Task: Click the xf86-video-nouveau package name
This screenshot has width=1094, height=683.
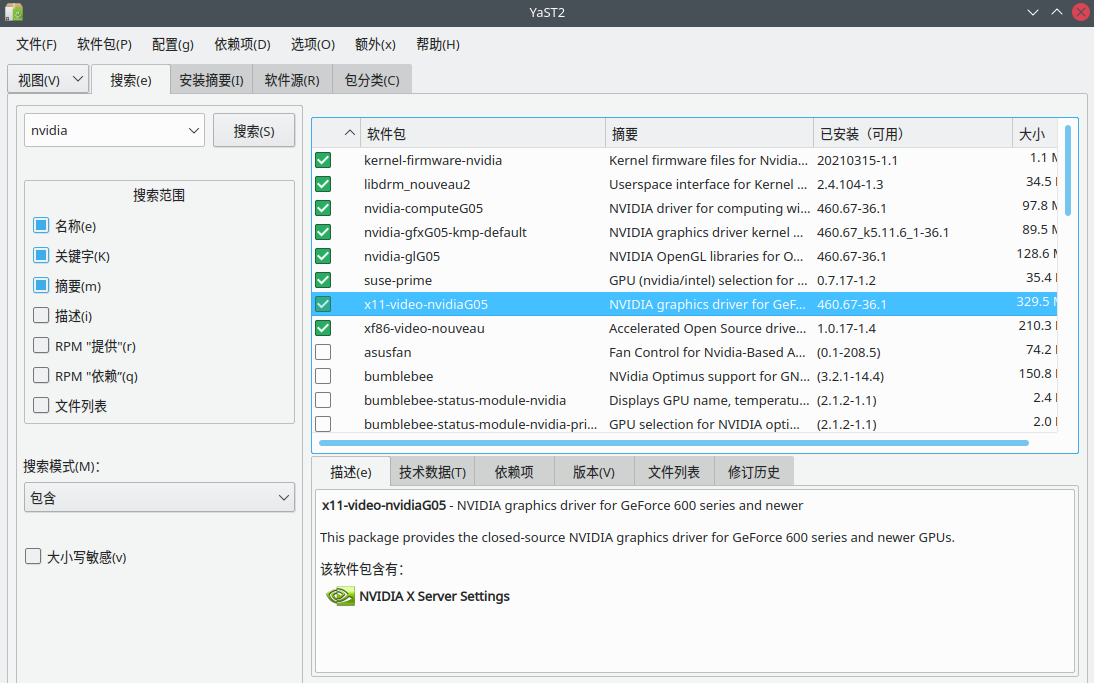Action: coord(424,328)
